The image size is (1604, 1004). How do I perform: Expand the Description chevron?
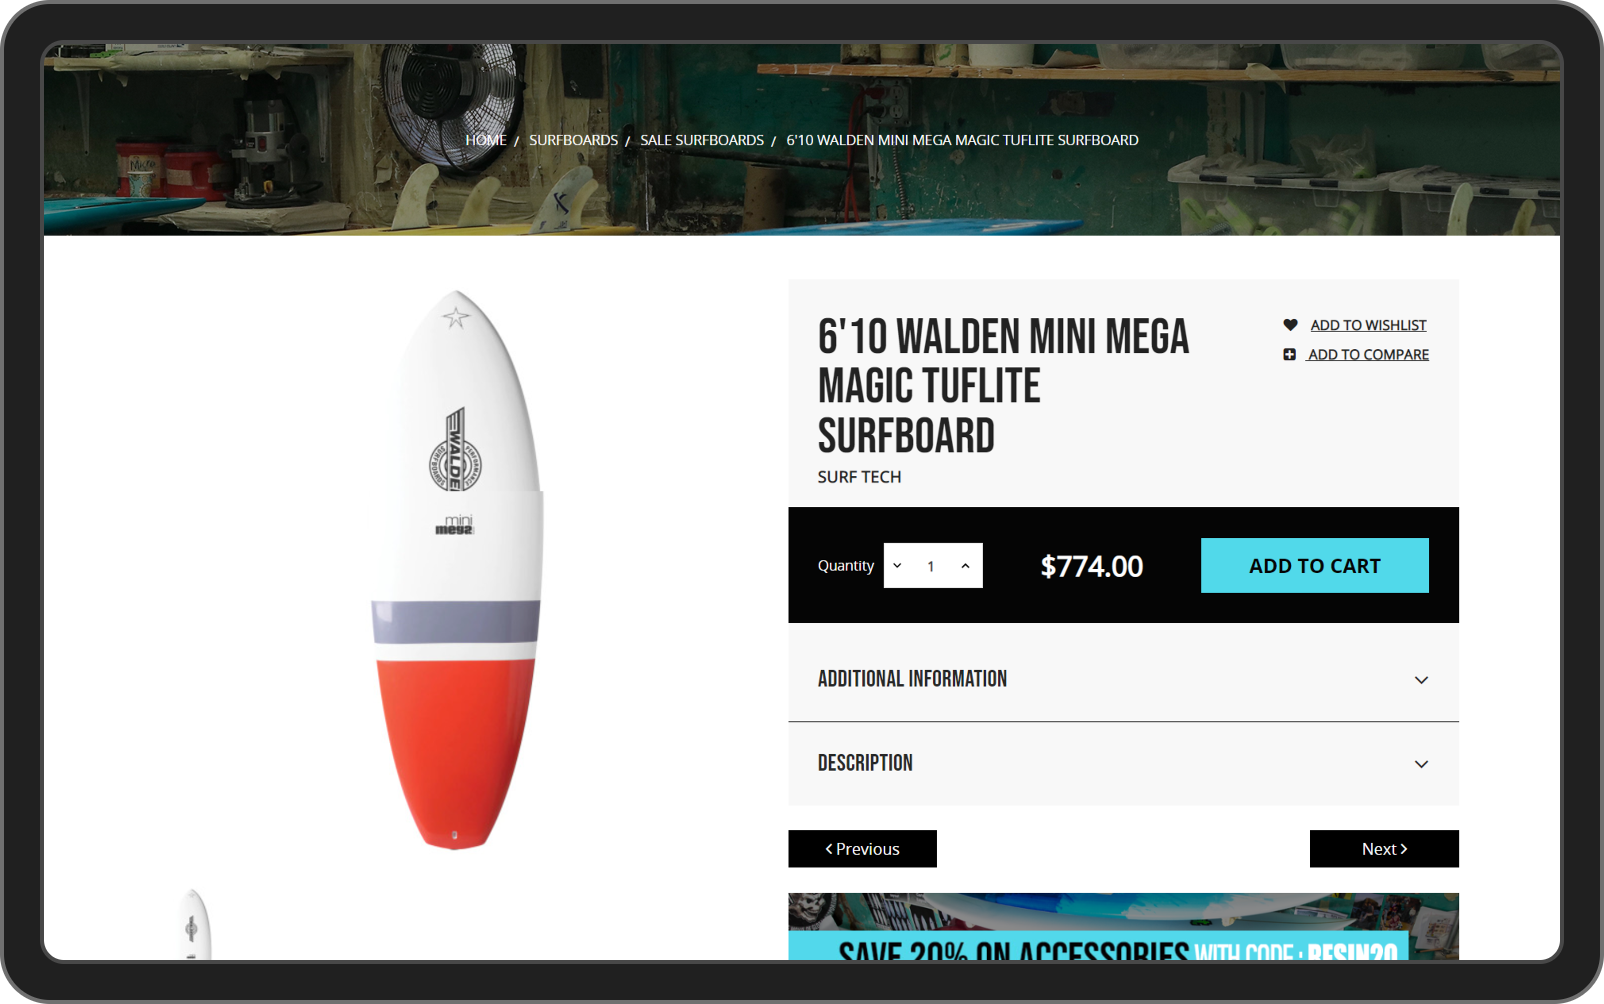tap(1421, 764)
